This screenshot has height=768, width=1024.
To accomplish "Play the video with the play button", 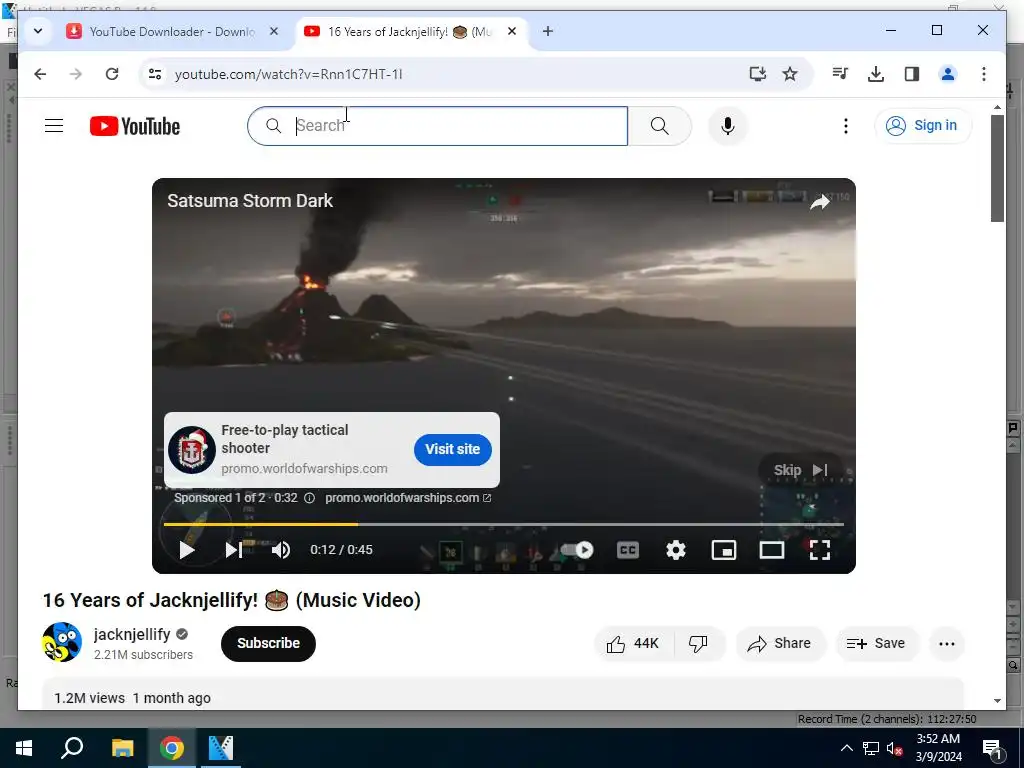I will (187, 550).
